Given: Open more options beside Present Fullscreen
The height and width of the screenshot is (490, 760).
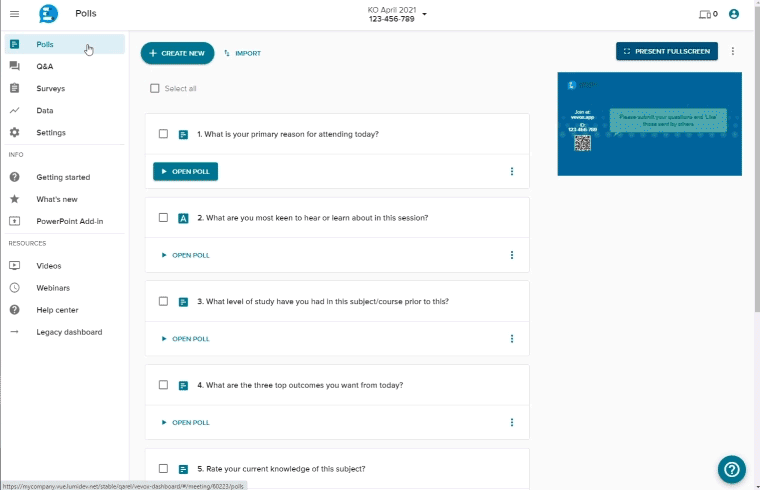Looking at the screenshot, I should [733, 51].
